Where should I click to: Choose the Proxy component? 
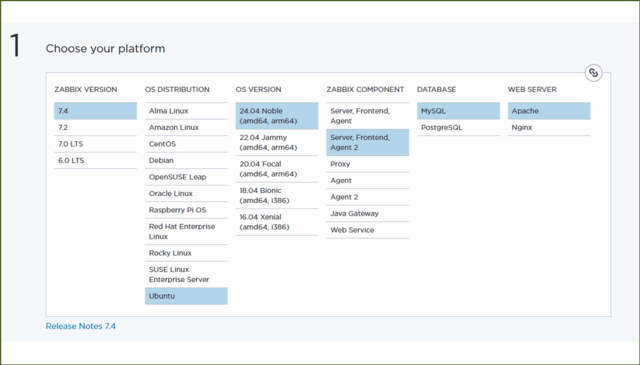pyautogui.click(x=368, y=164)
